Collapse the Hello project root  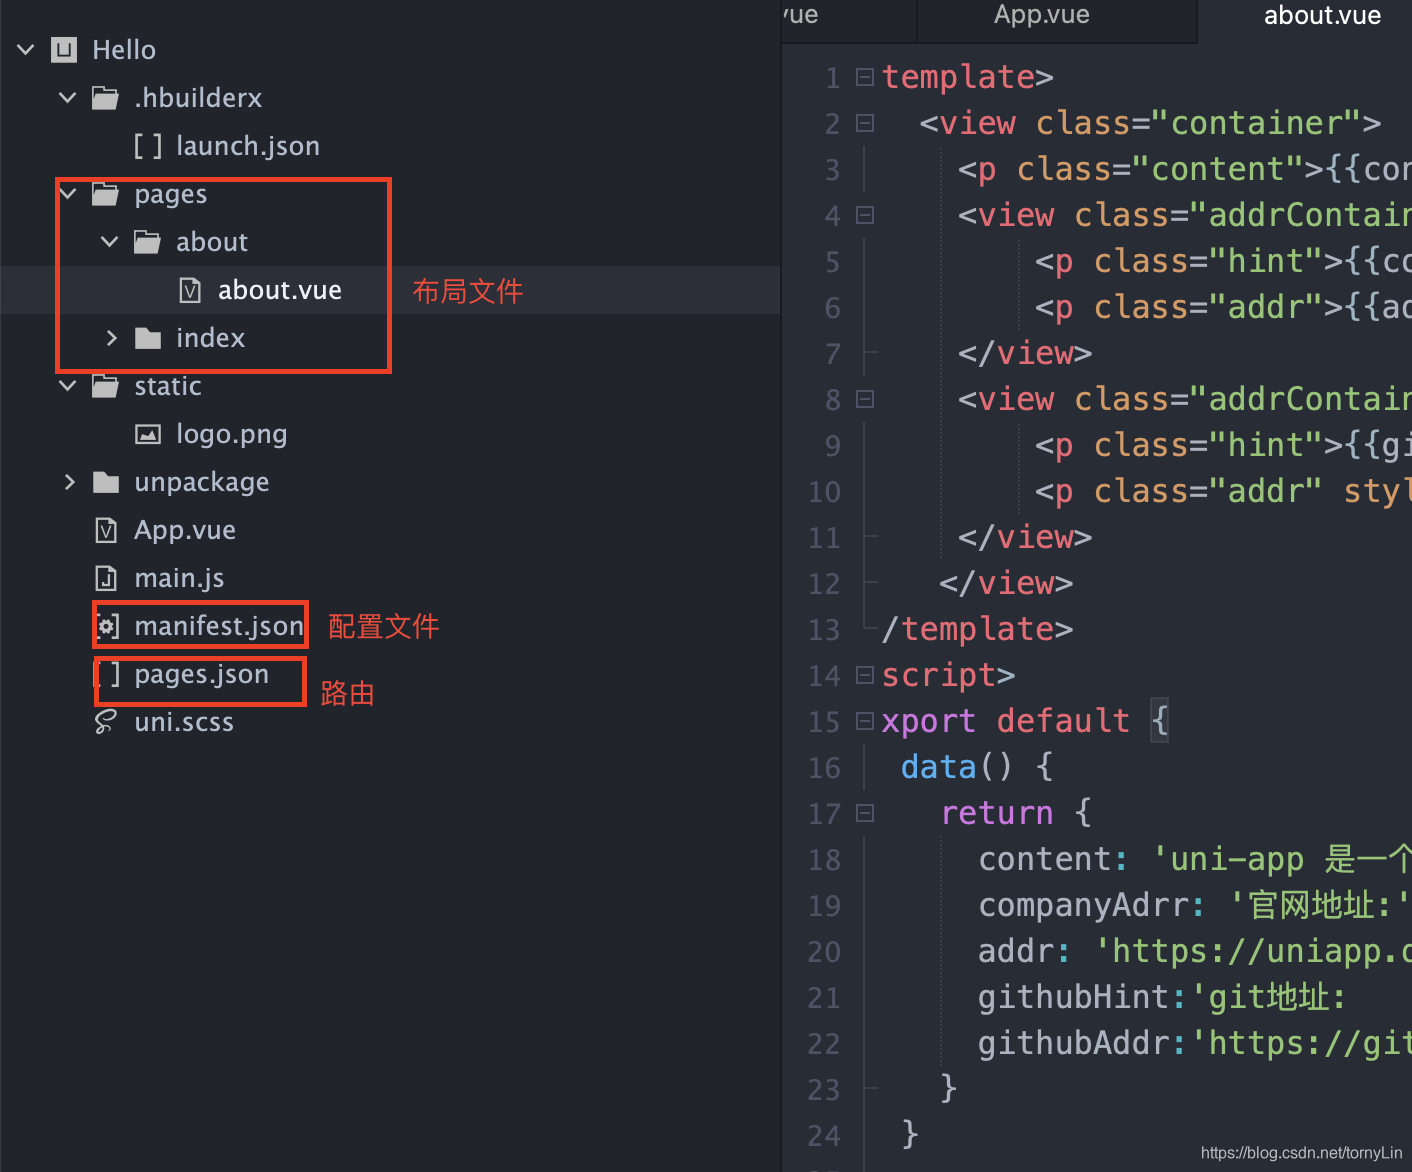(x=26, y=49)
